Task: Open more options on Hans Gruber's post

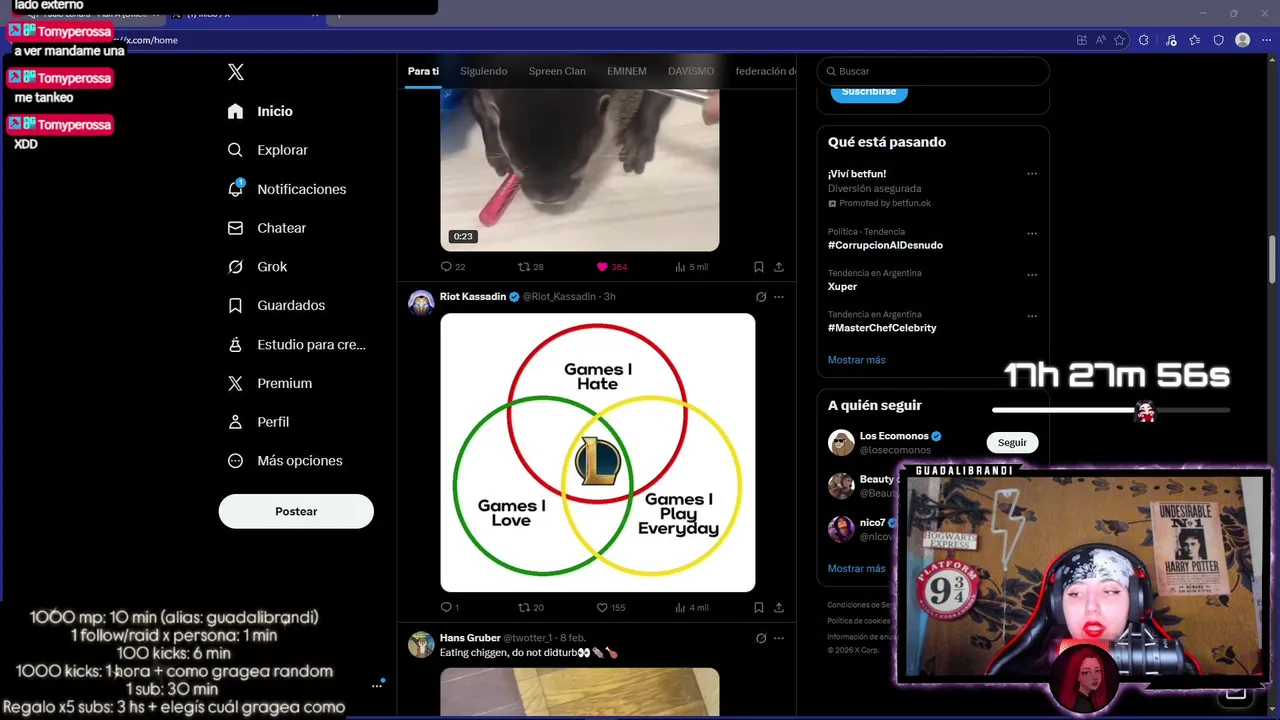Action: (x=779, y=638)
